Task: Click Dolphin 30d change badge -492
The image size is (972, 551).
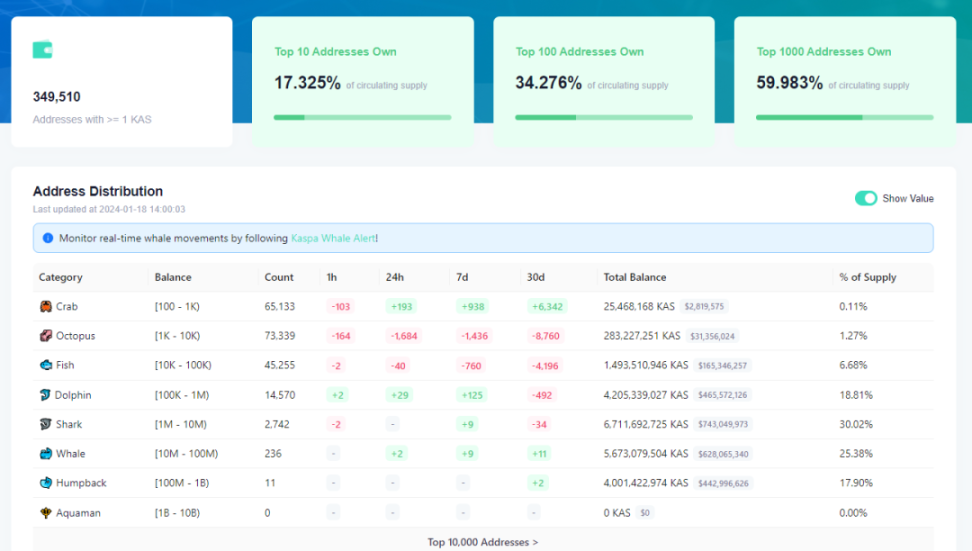Action: click(x=542, y=395)
